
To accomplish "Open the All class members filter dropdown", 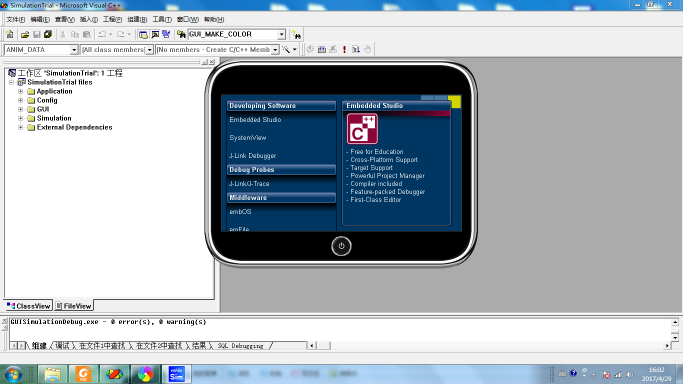I will click(149, 50).
